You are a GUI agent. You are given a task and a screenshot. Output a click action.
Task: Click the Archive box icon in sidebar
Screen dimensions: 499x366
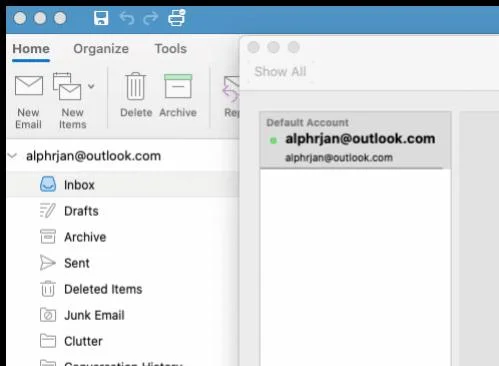48,236
